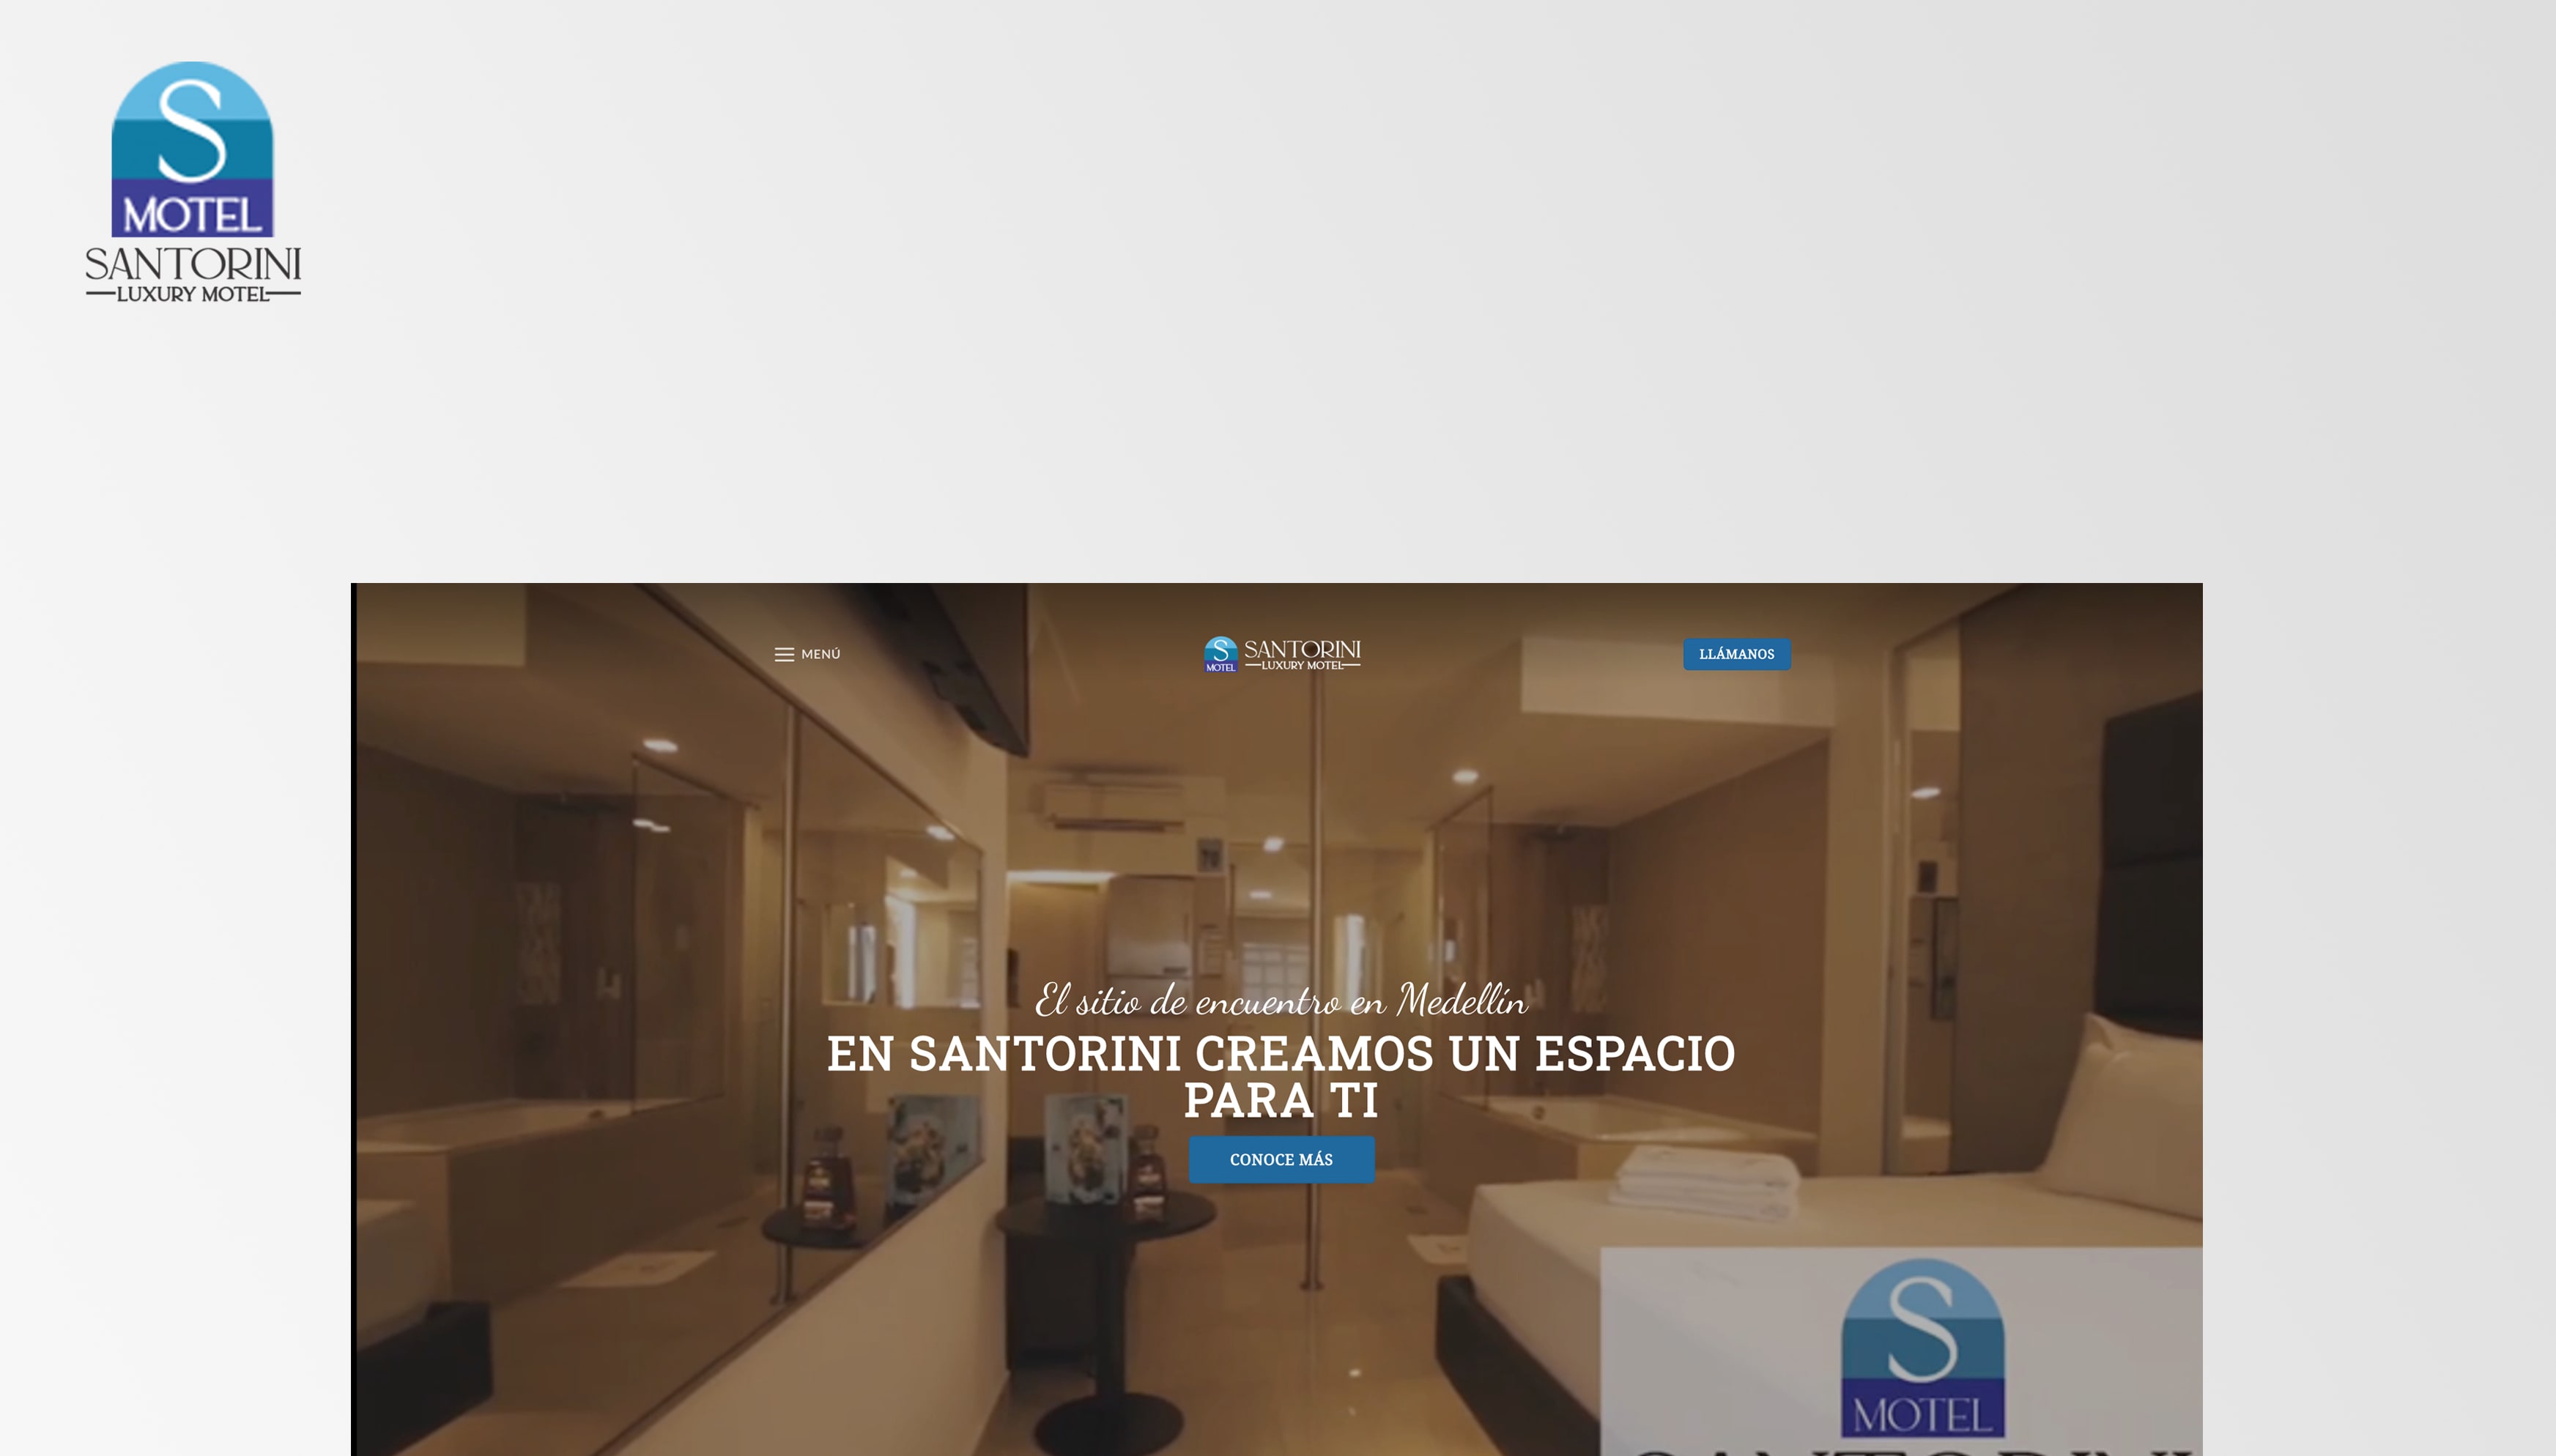The height and width of the screenshot is (1456, 2556).
Task: Click the heading 'EN SANTORINI CREAMOS UN ESPACIO PARA TI'
Action: [1281, 1076]
